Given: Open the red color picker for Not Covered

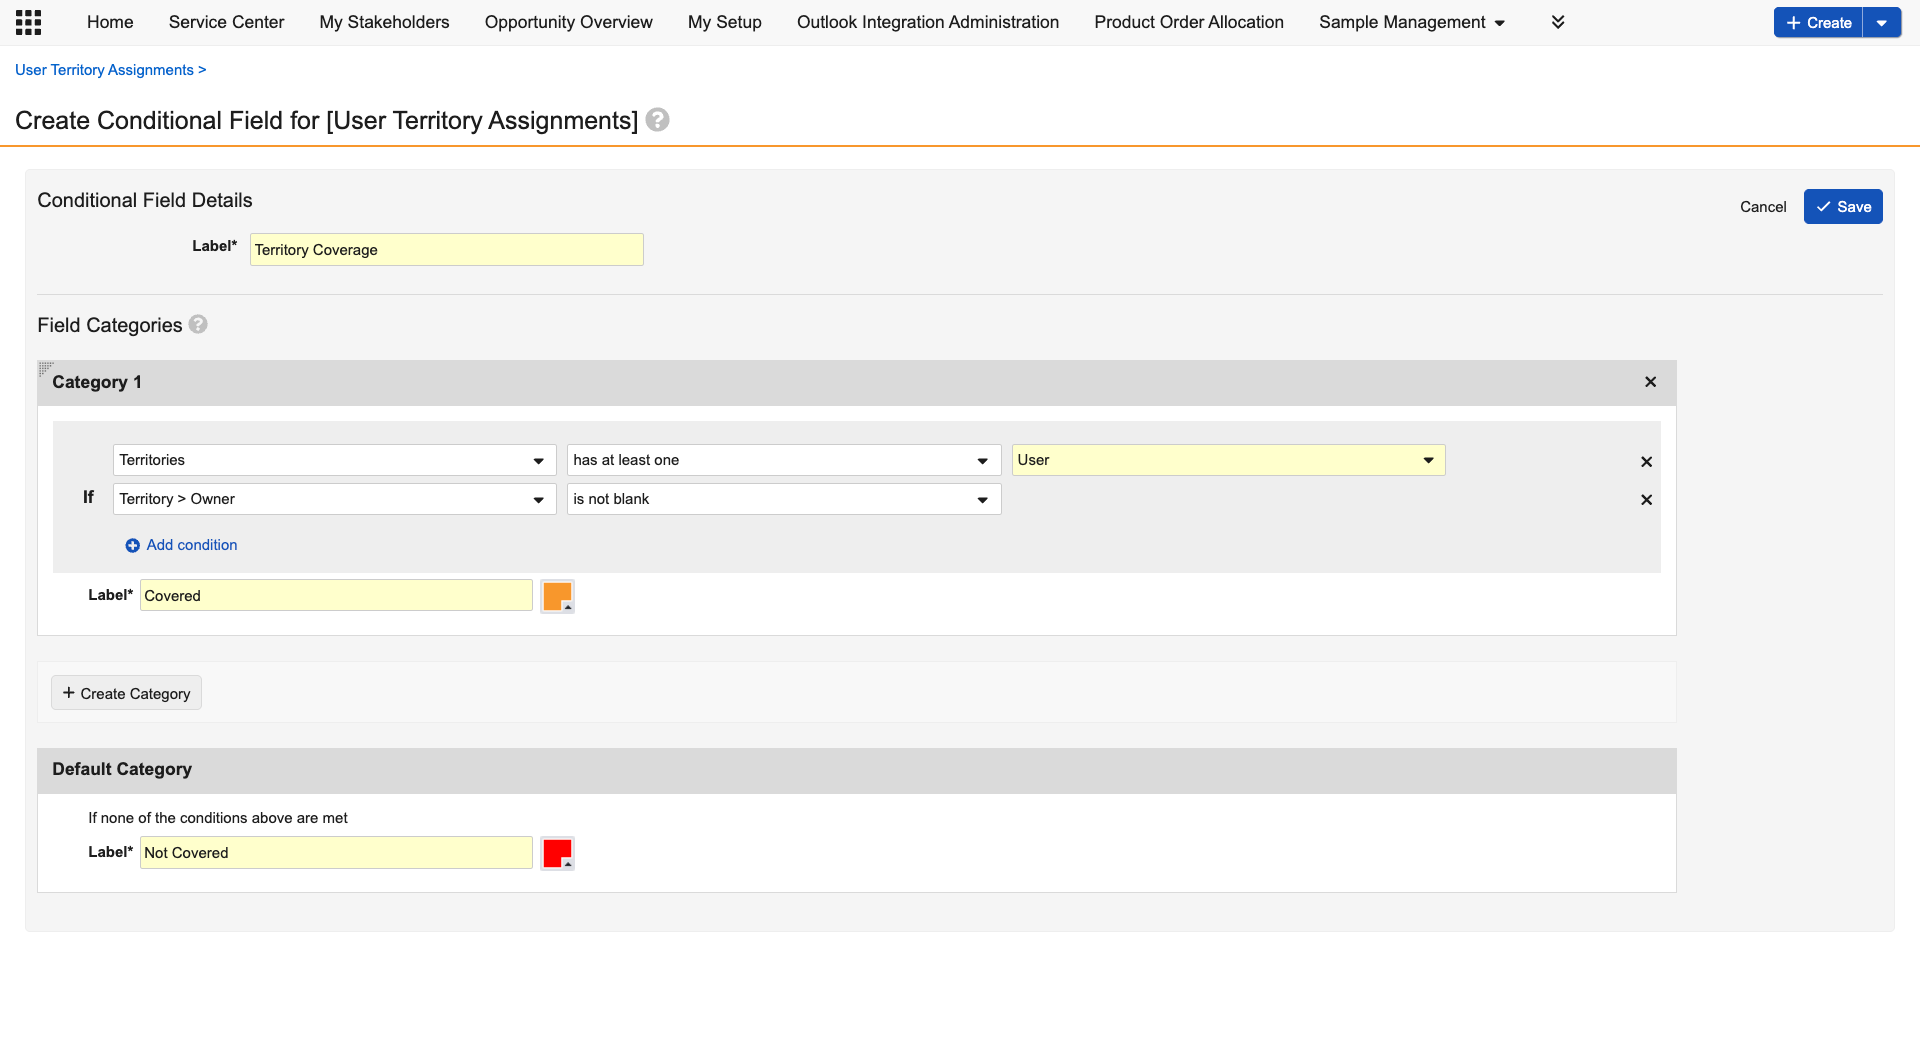Looking at the screenshot, I should click(557, 852).
